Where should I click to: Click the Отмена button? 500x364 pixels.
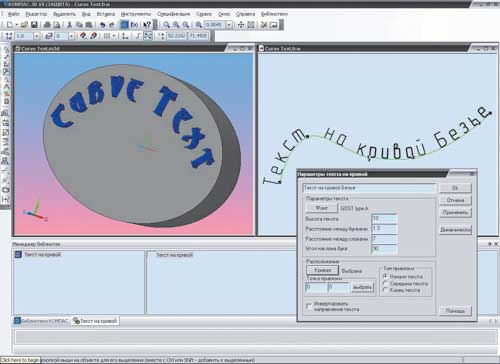455,200
